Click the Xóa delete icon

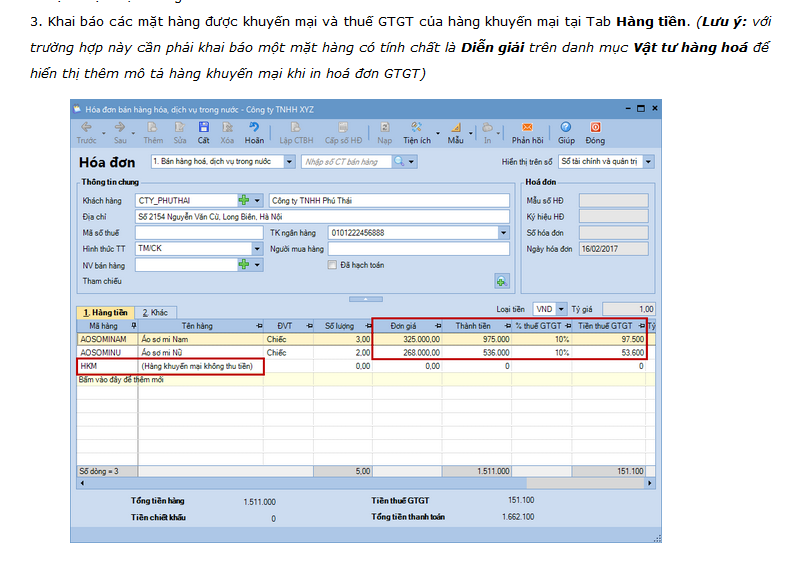[x=227, y=133]
